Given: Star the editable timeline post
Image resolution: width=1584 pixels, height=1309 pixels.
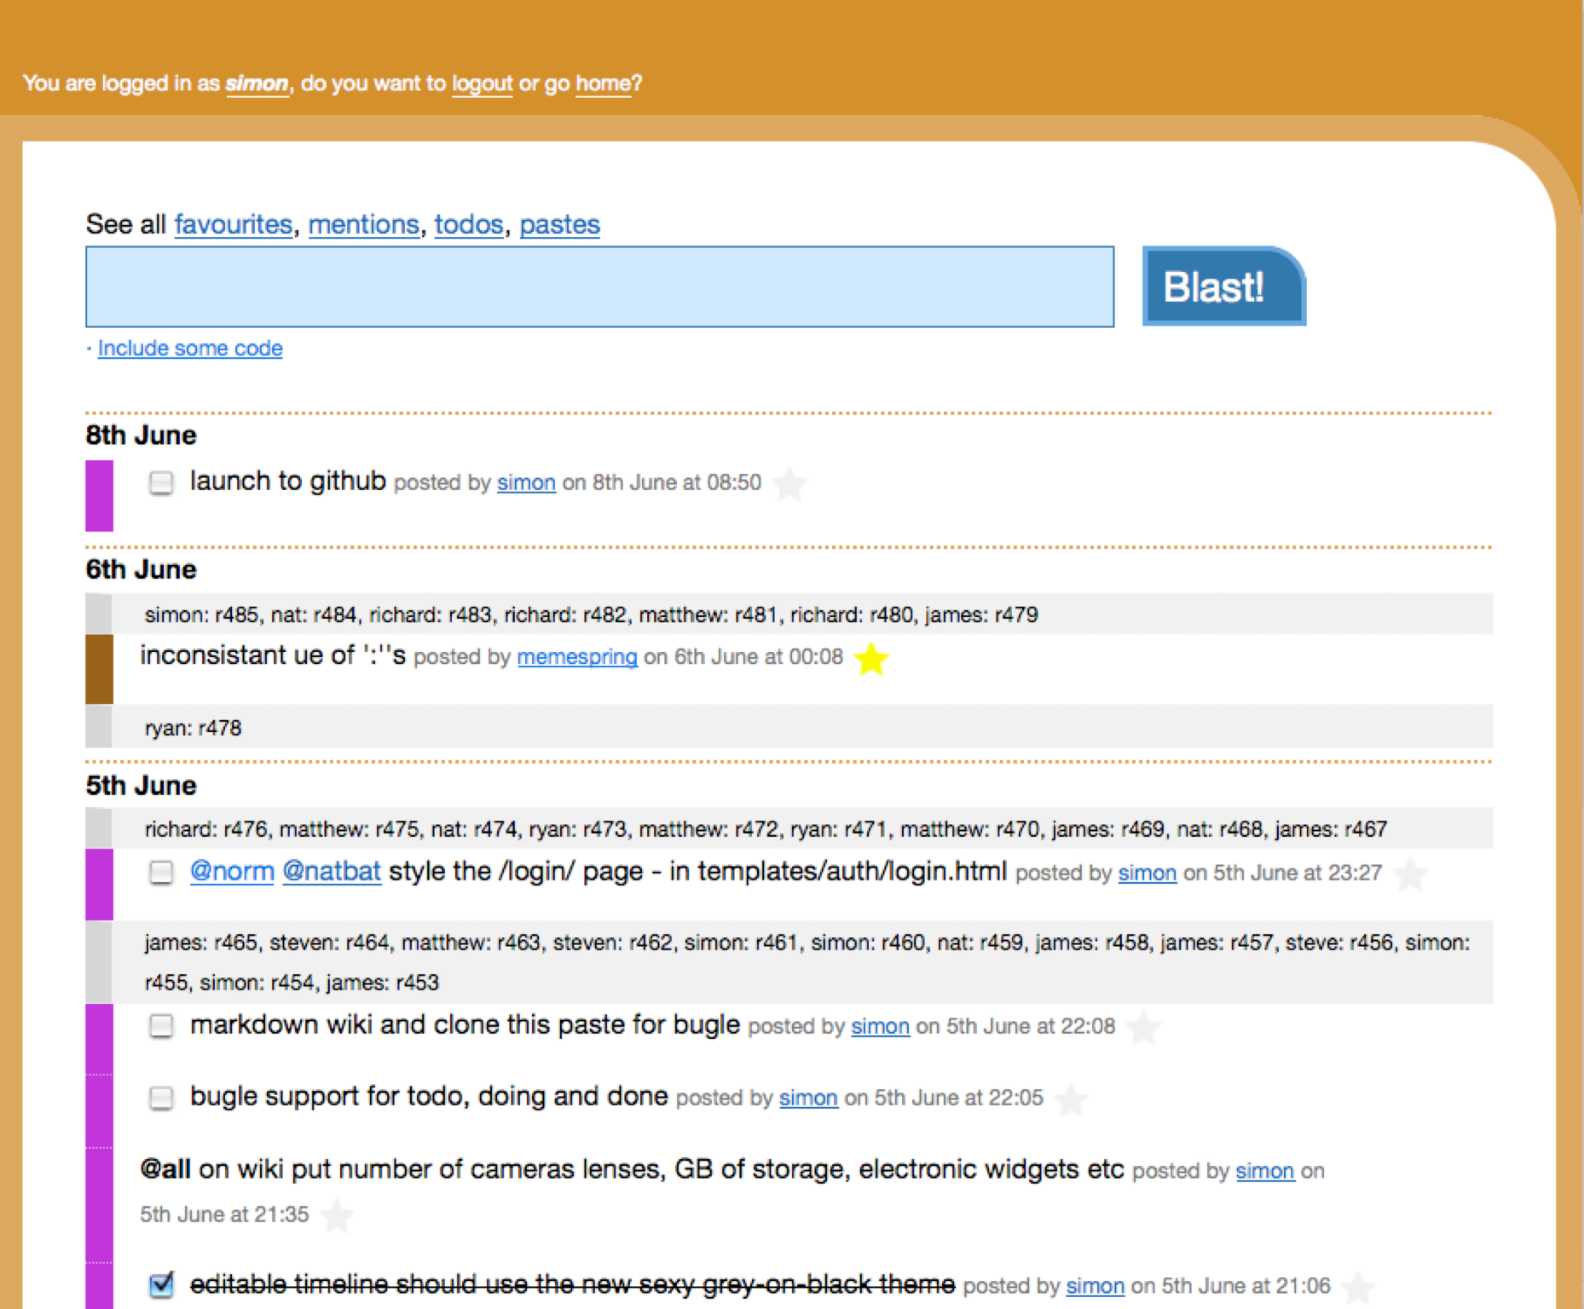Looking at the screenshot, I should tap(1359, 1287).
